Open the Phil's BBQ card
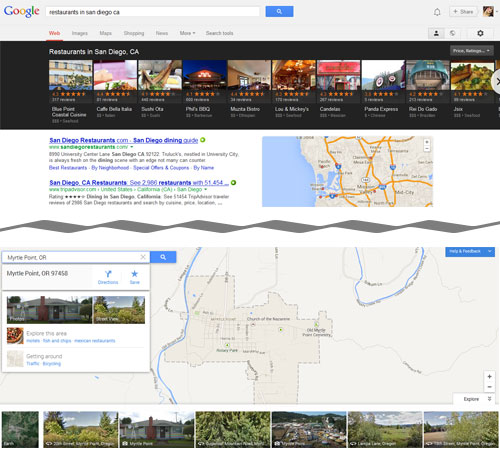This screenshot has height=450, width=500. click(x=204, y=89)
